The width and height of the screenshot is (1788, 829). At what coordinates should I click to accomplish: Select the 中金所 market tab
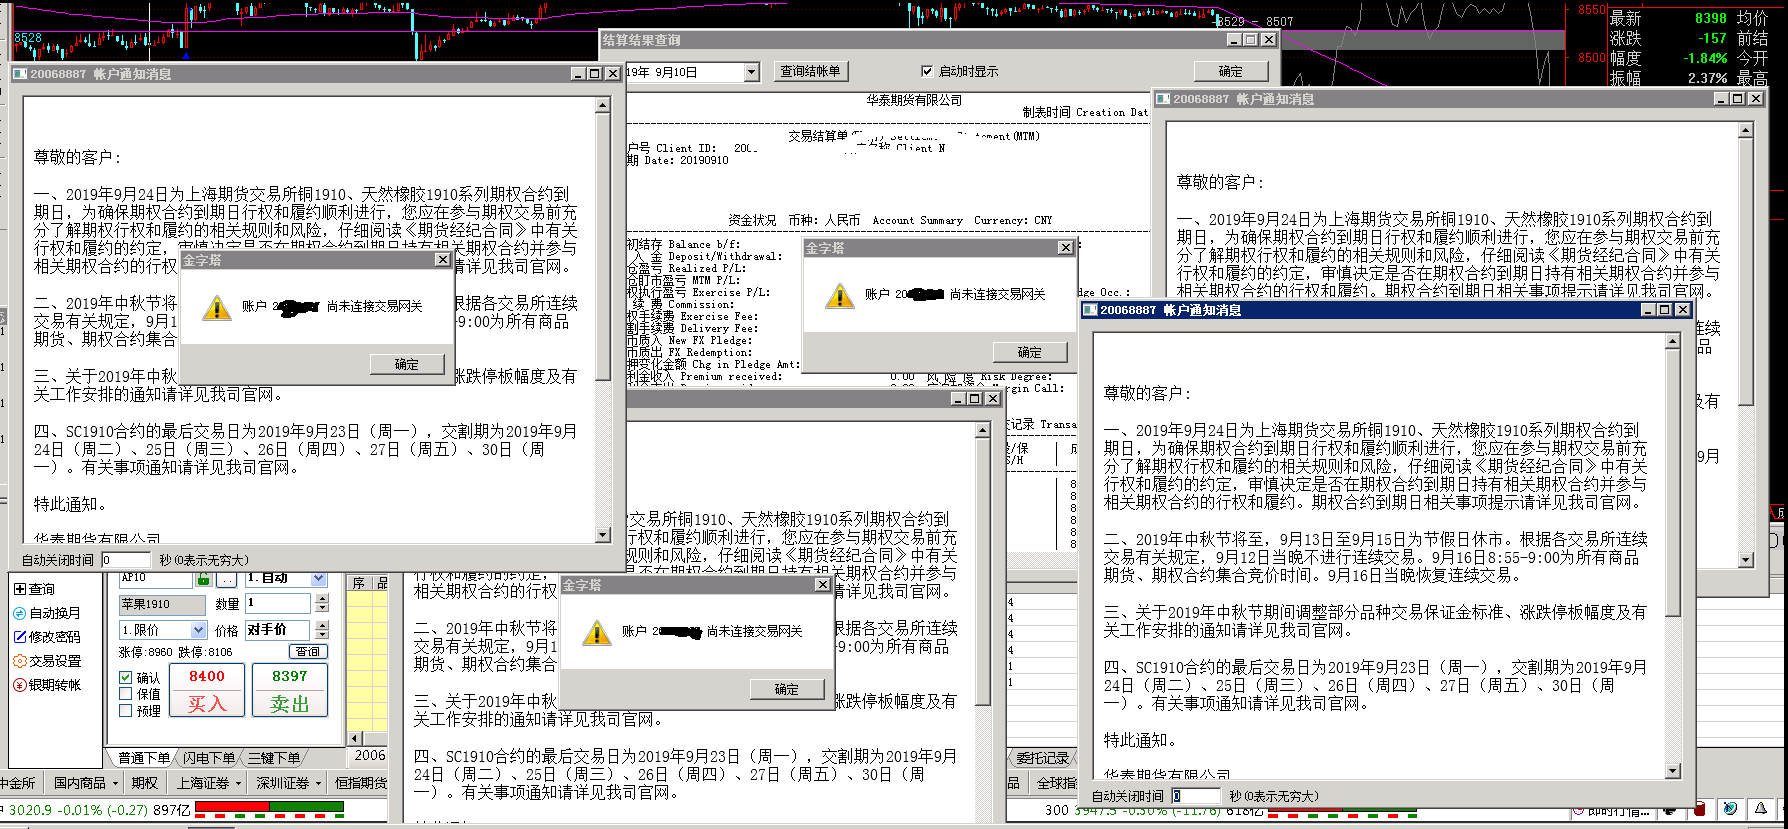click(x=18, y=783)
